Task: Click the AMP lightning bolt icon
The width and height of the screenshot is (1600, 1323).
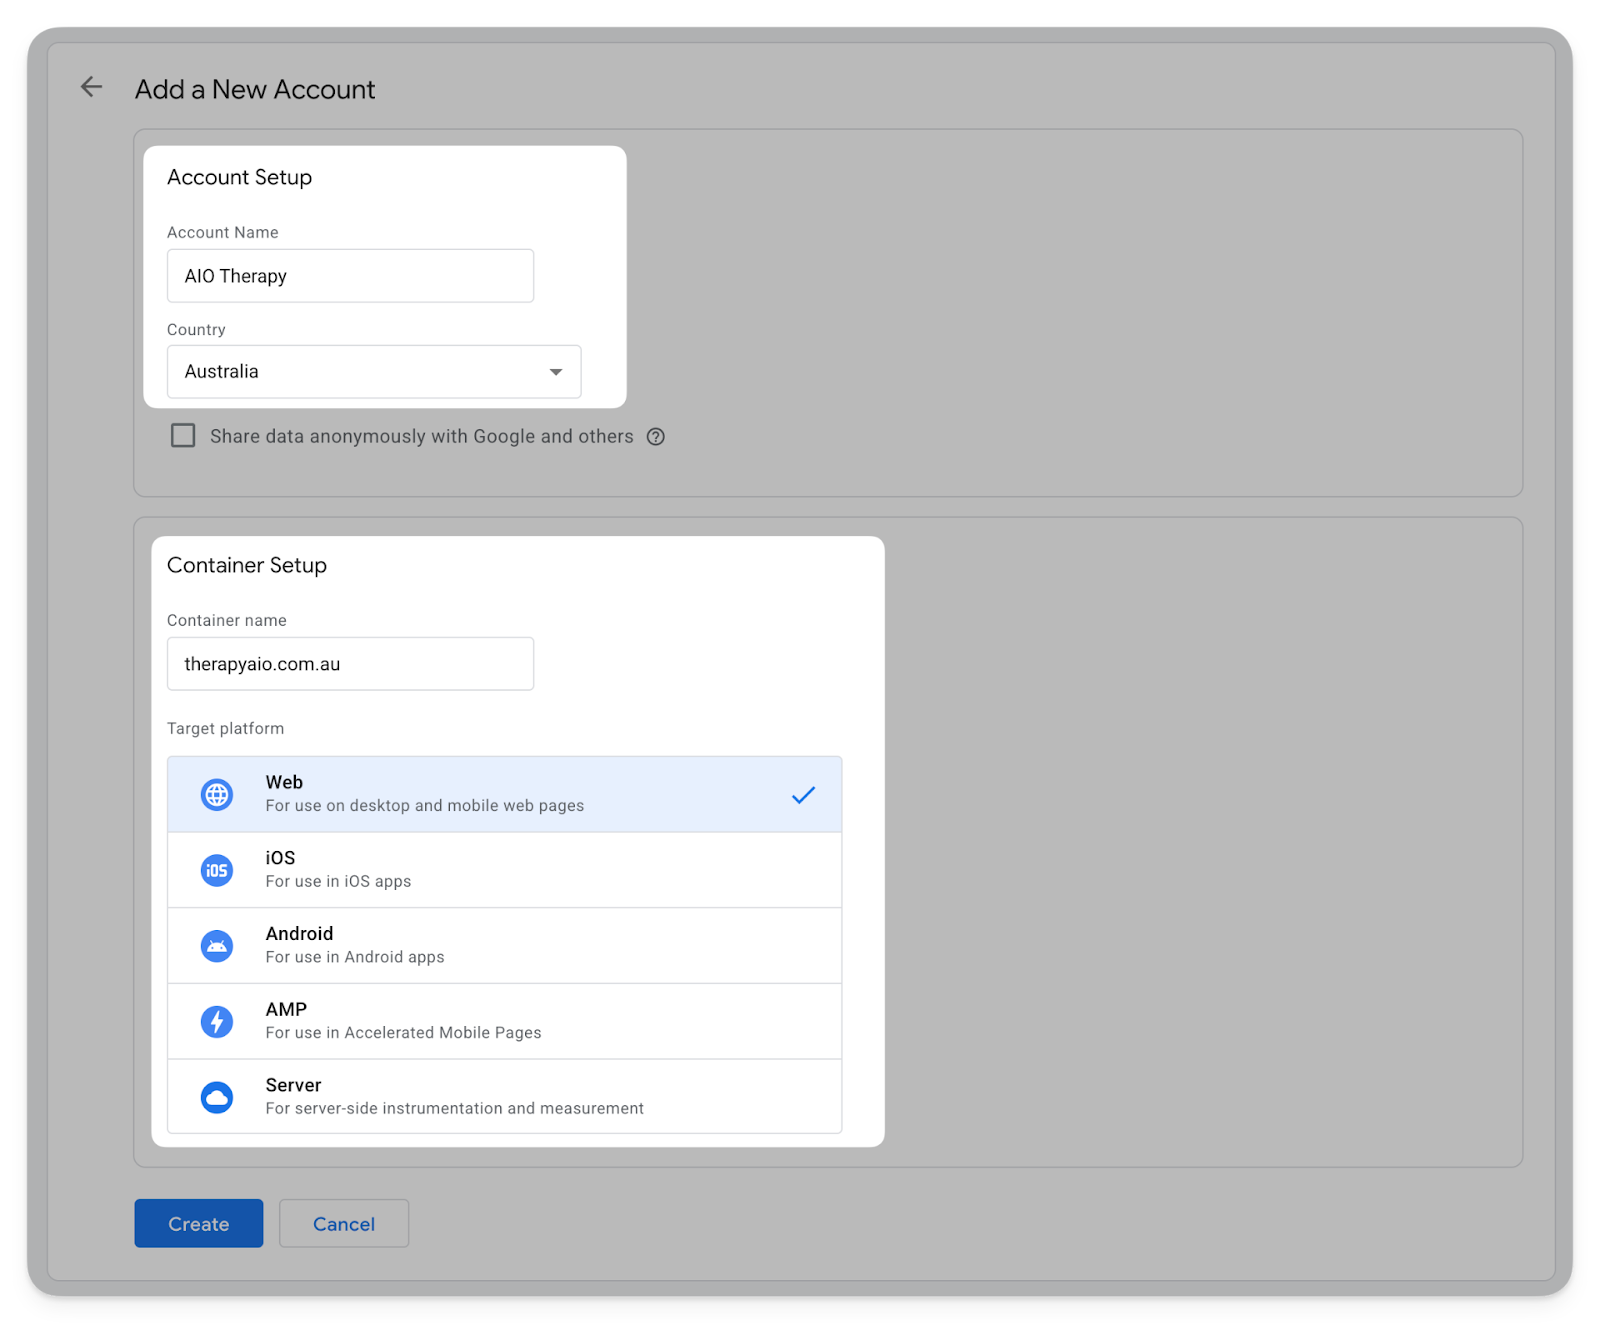Action: pyautogui.click(x=217, y=1021)
